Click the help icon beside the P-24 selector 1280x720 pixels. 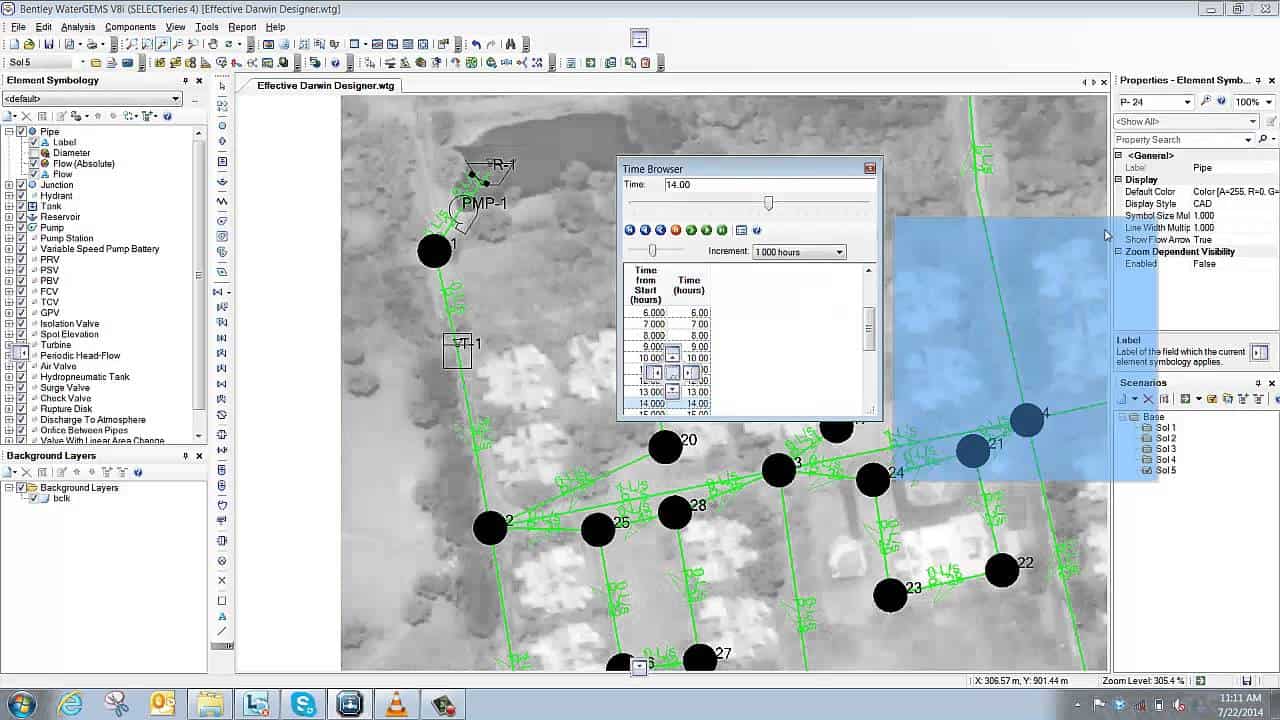click(1221, 102)
